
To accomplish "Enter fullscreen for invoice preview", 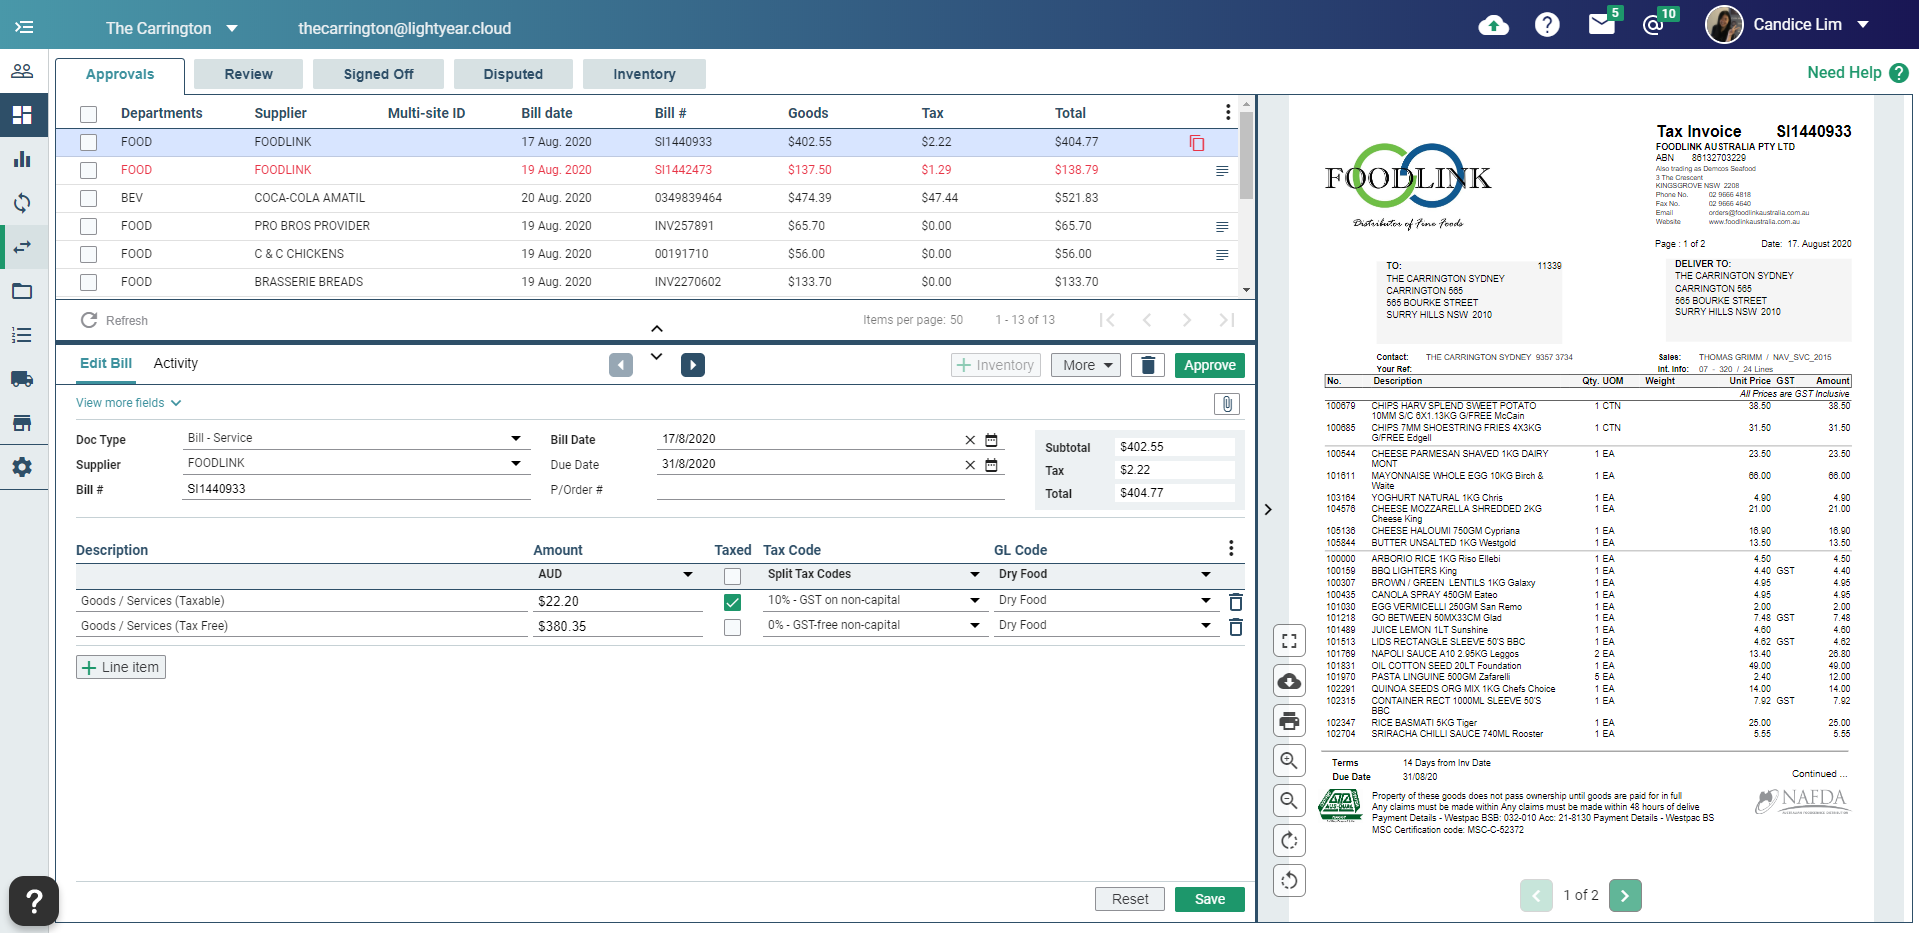I will 1289,641.
